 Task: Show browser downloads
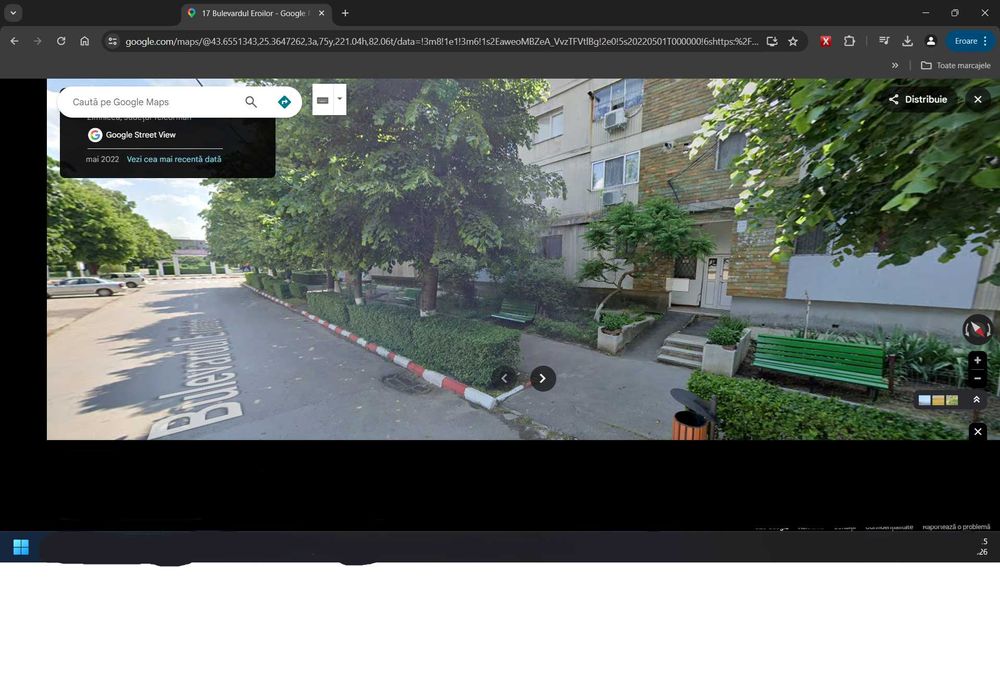coord(907,41)
